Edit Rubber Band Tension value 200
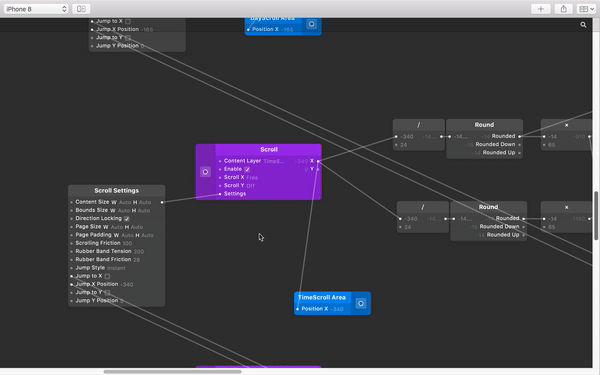Viewport: 600px width, 375px height. point(139,252)
